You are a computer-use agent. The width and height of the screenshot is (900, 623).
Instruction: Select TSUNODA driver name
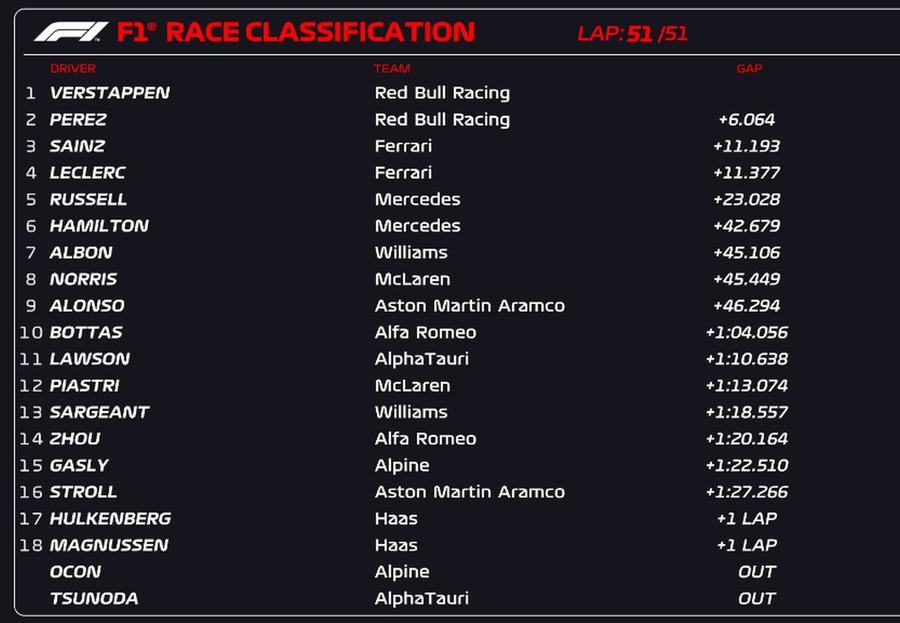click(x=94, y=598)
